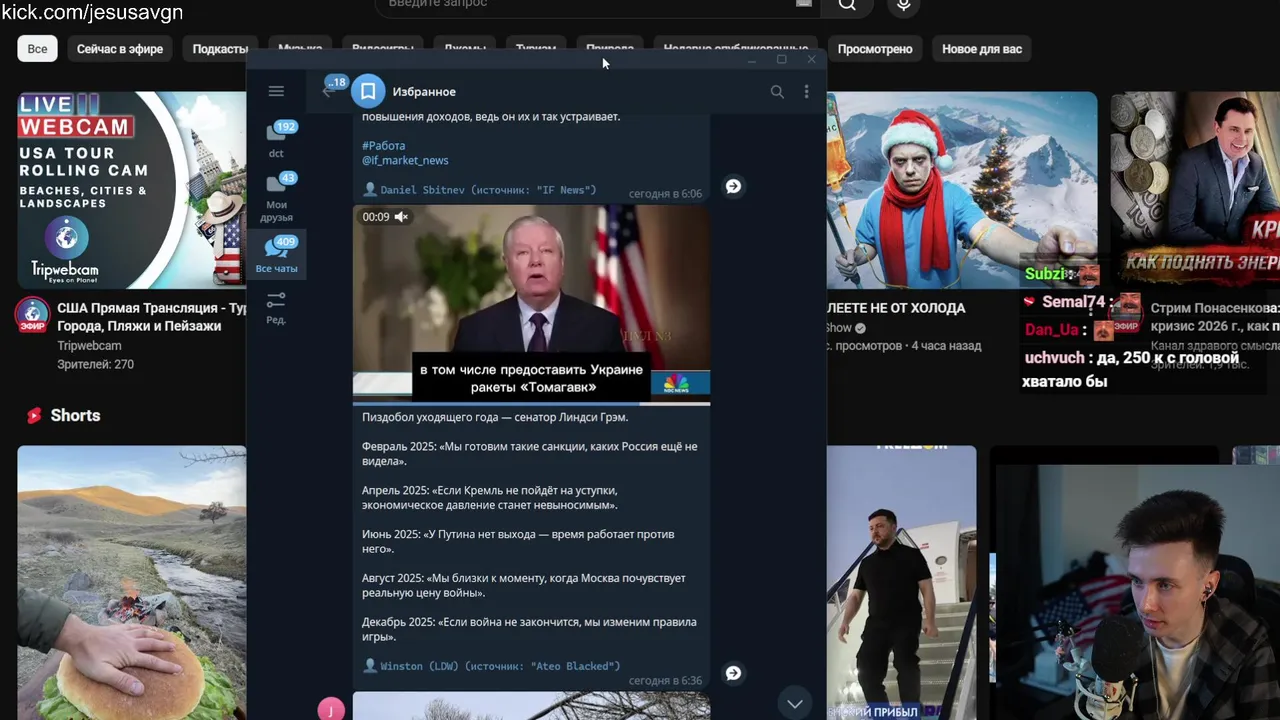This screenshot has height=720, width=1280.
Task: Open the @if_market_news mention link
Action: (405, 160)
